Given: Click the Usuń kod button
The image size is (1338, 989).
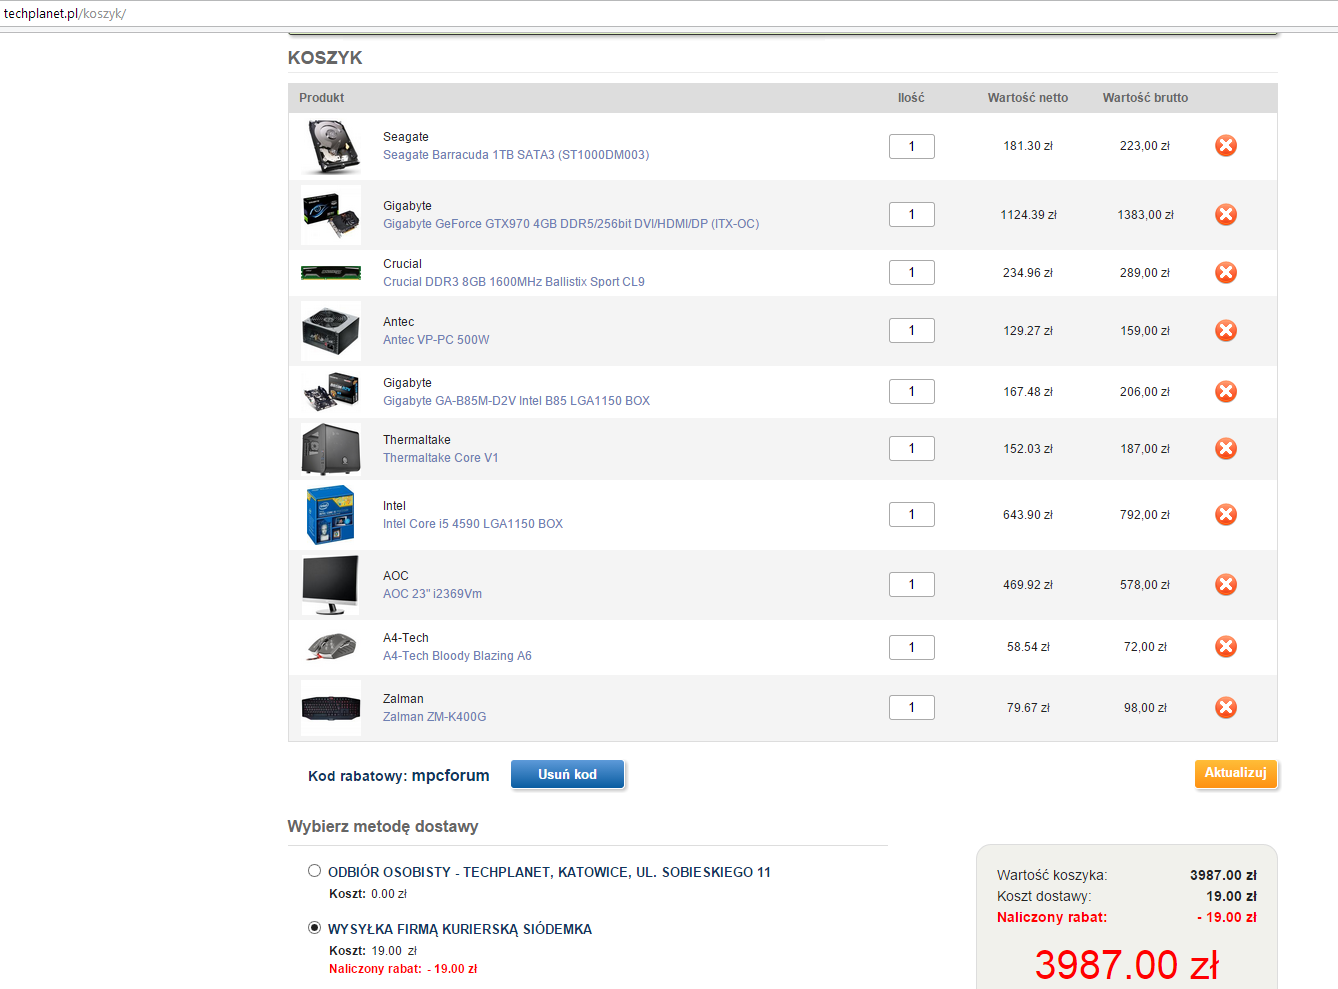Looking at the screenshot, I should coord(568,774).
